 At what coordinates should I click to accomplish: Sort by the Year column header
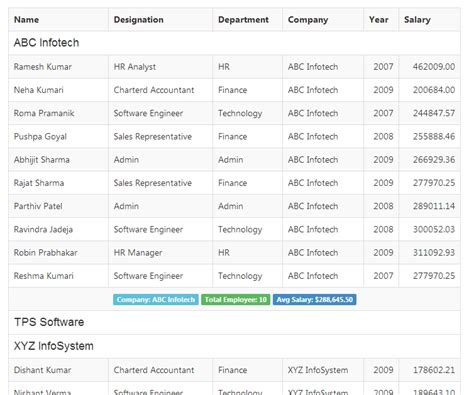point(379,20)
